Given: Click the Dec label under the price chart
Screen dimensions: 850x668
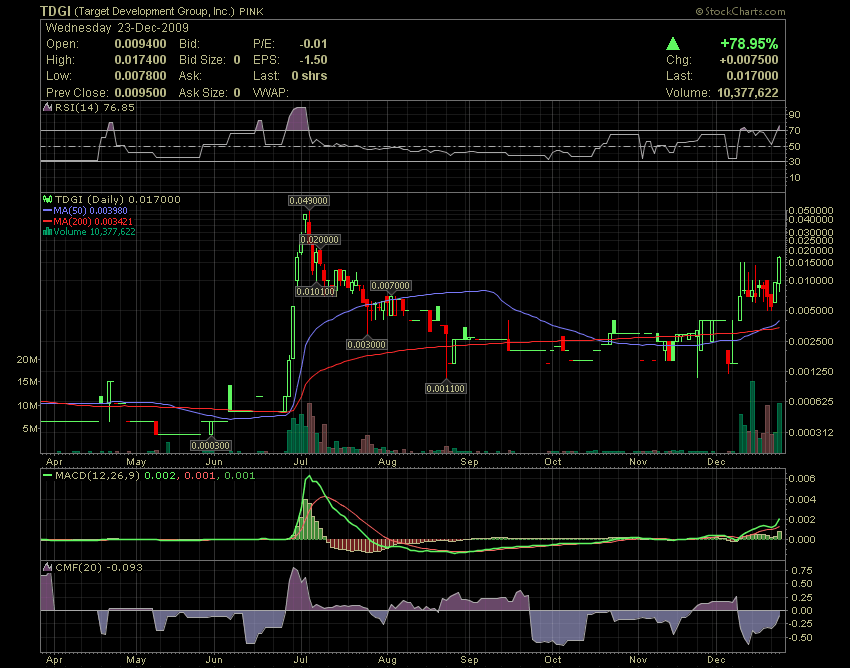Looking at the screenshot, I should point(716,462).
